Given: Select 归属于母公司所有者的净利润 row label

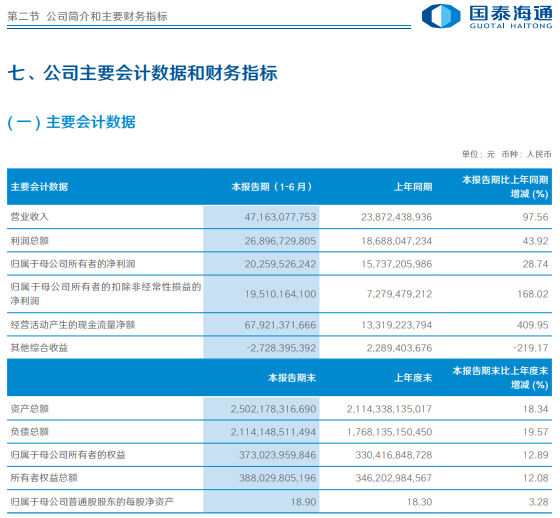Looking at the screenshot, I should point(73,264).
